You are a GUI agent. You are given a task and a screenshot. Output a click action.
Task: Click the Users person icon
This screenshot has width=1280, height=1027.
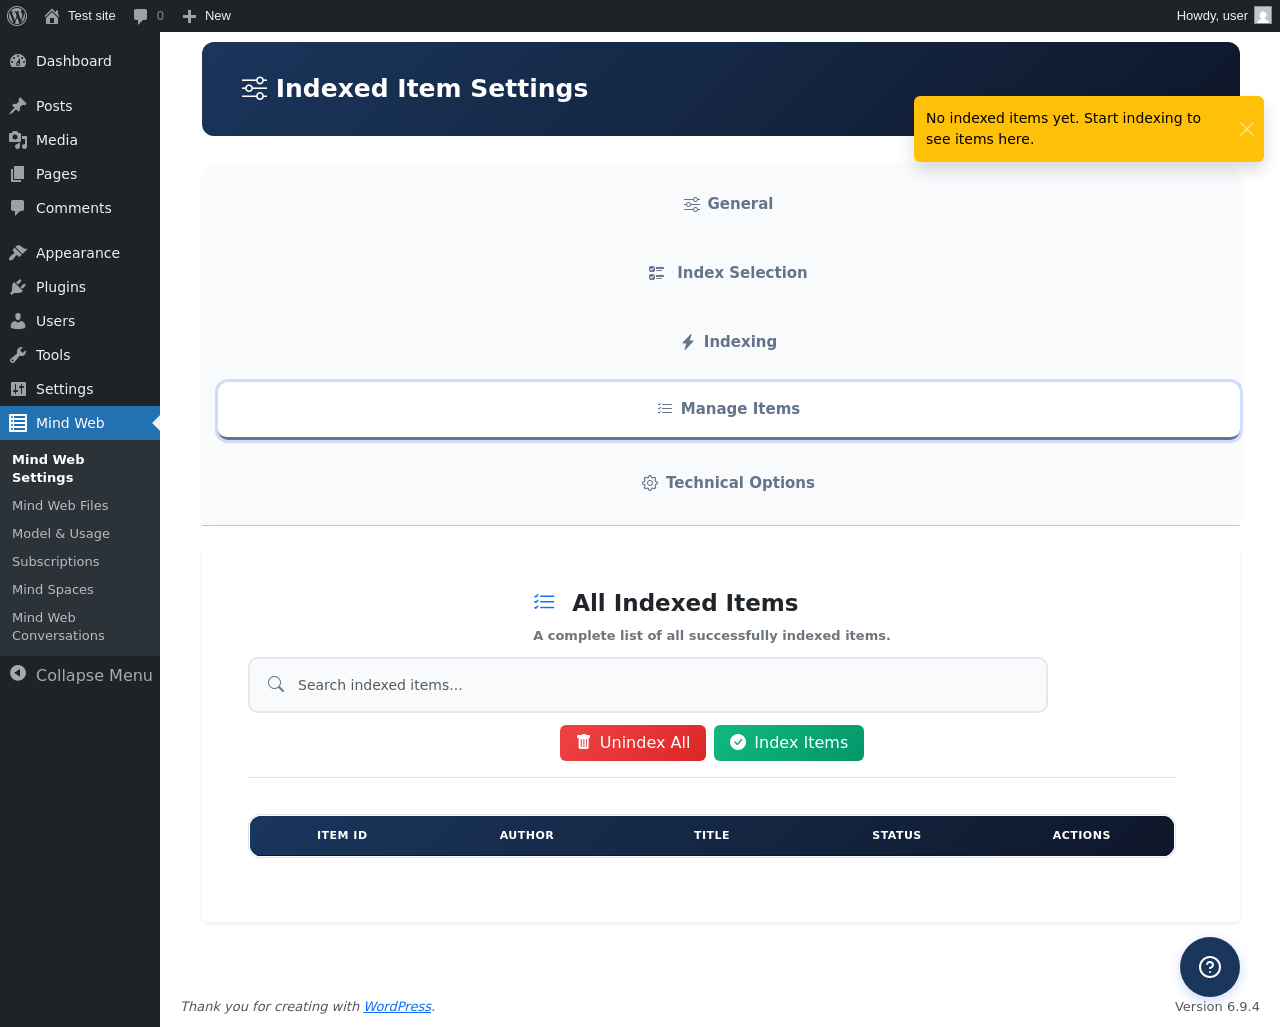coord(18,321)
